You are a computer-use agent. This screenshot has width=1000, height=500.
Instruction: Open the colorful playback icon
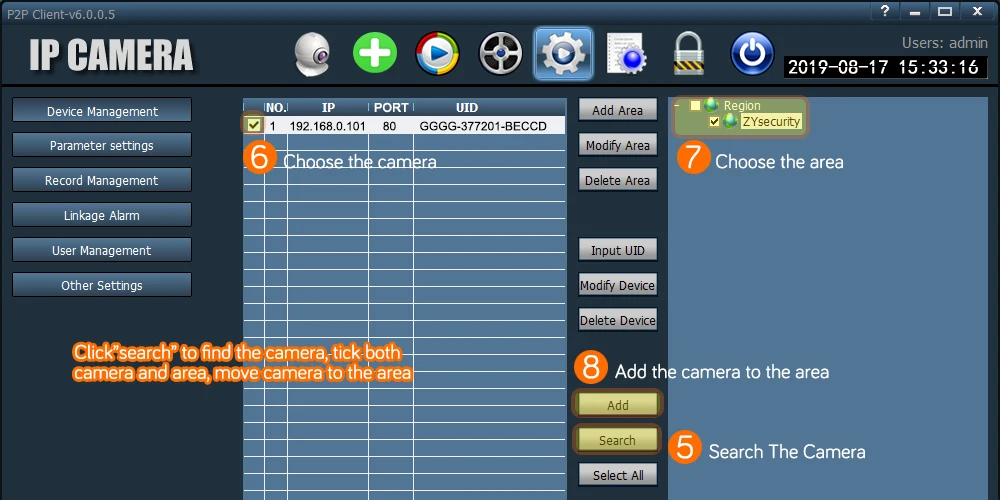click(438, 54)
